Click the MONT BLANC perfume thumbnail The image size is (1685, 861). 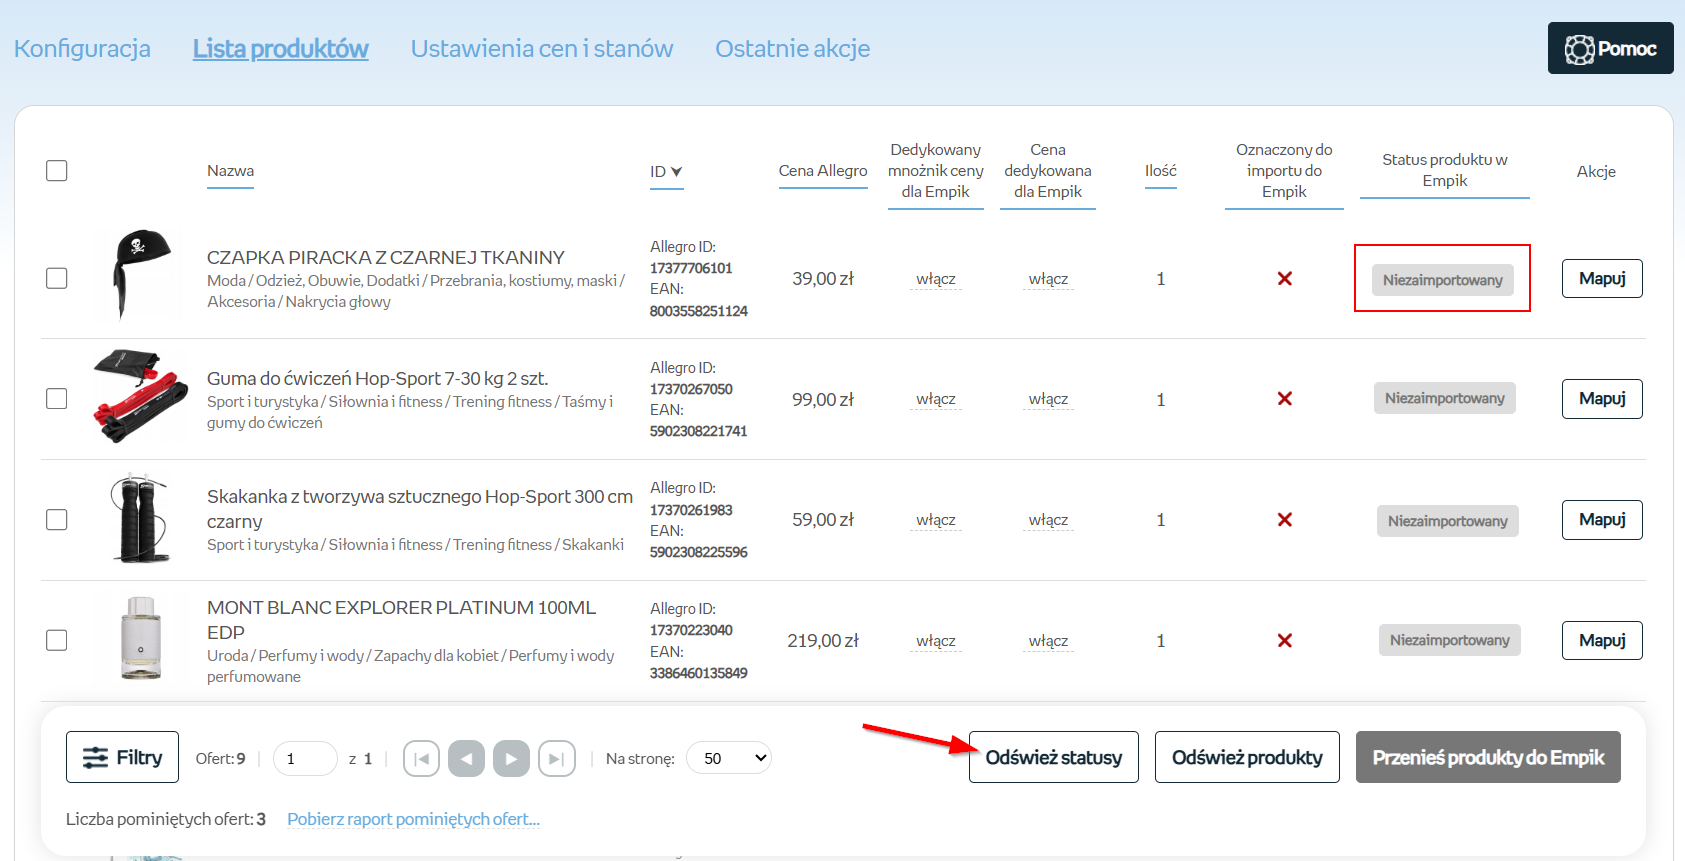tap(141, 639)
